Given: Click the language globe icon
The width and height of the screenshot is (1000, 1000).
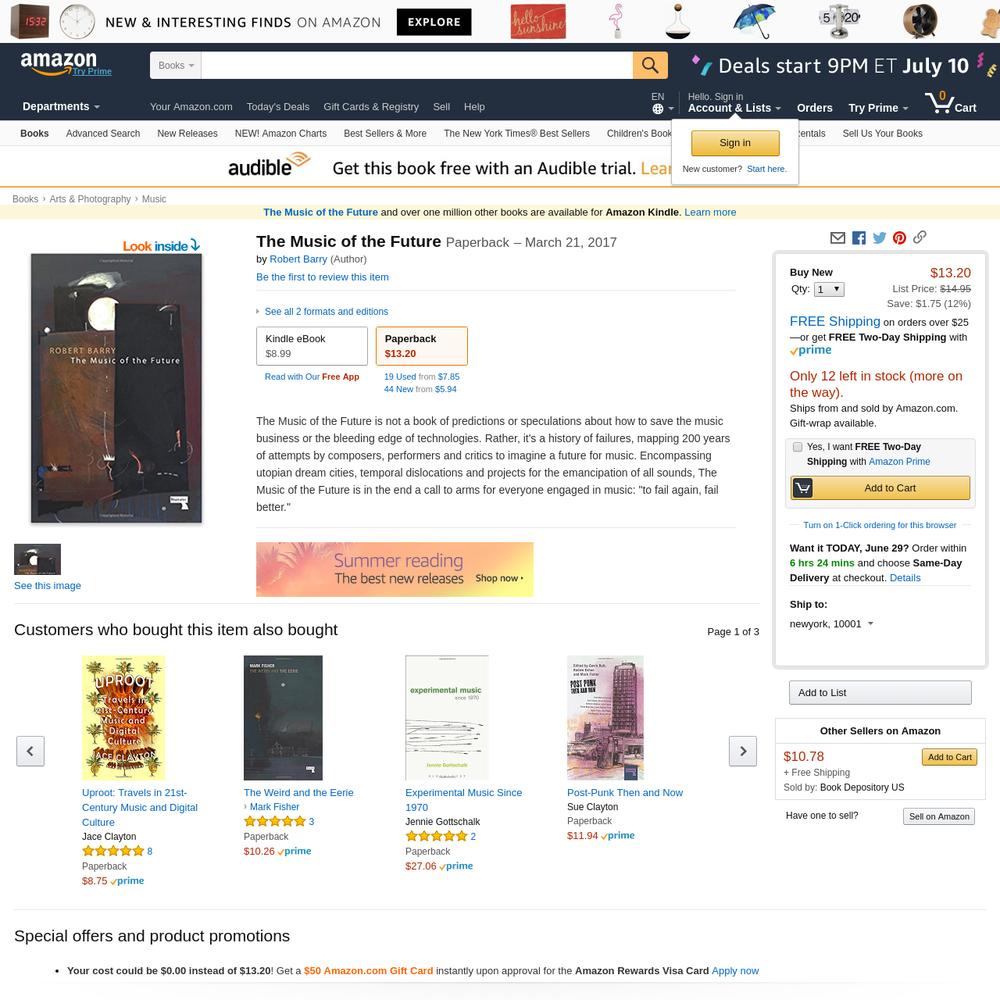Looking at the screenshot, I should click(658, 109).
